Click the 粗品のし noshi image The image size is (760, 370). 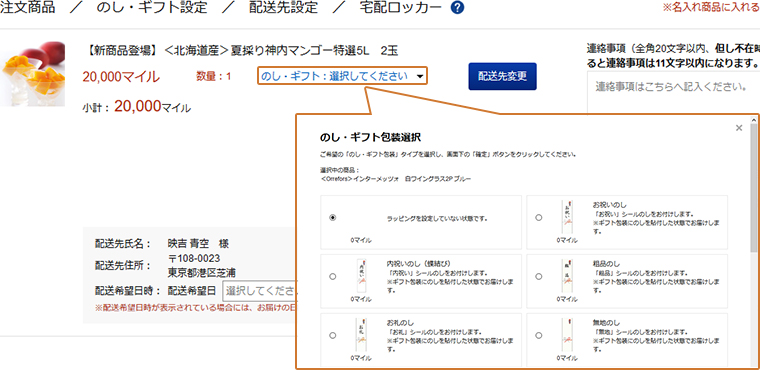click(566, 276)
